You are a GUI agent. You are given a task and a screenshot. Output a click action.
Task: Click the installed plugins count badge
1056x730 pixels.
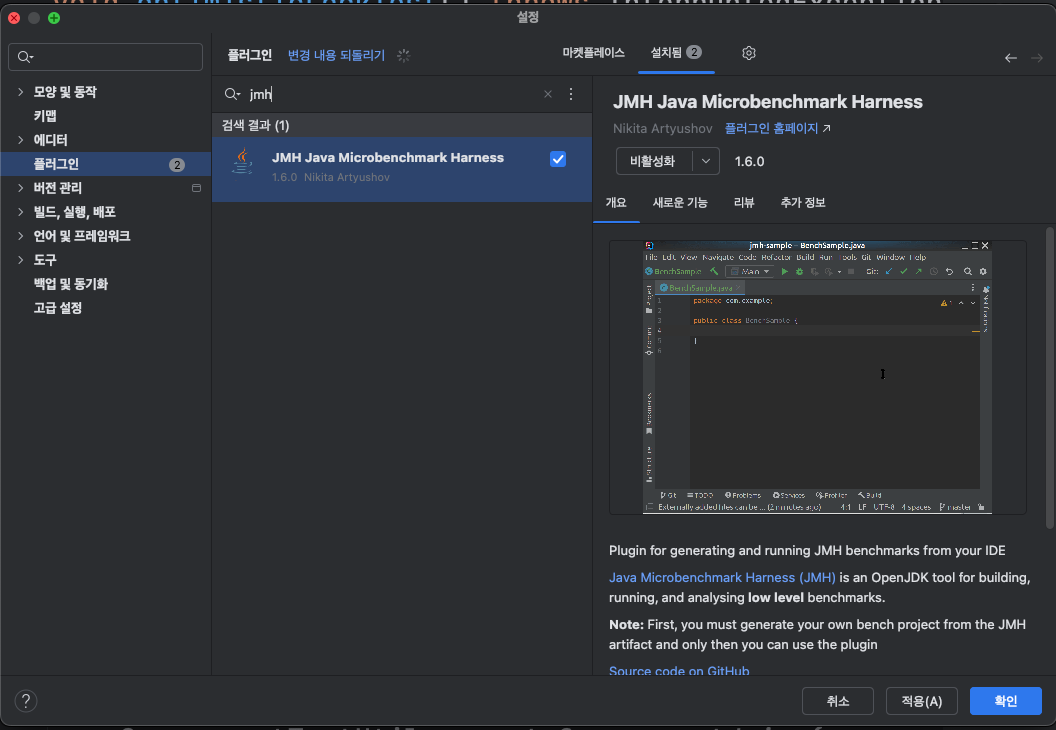694,53
